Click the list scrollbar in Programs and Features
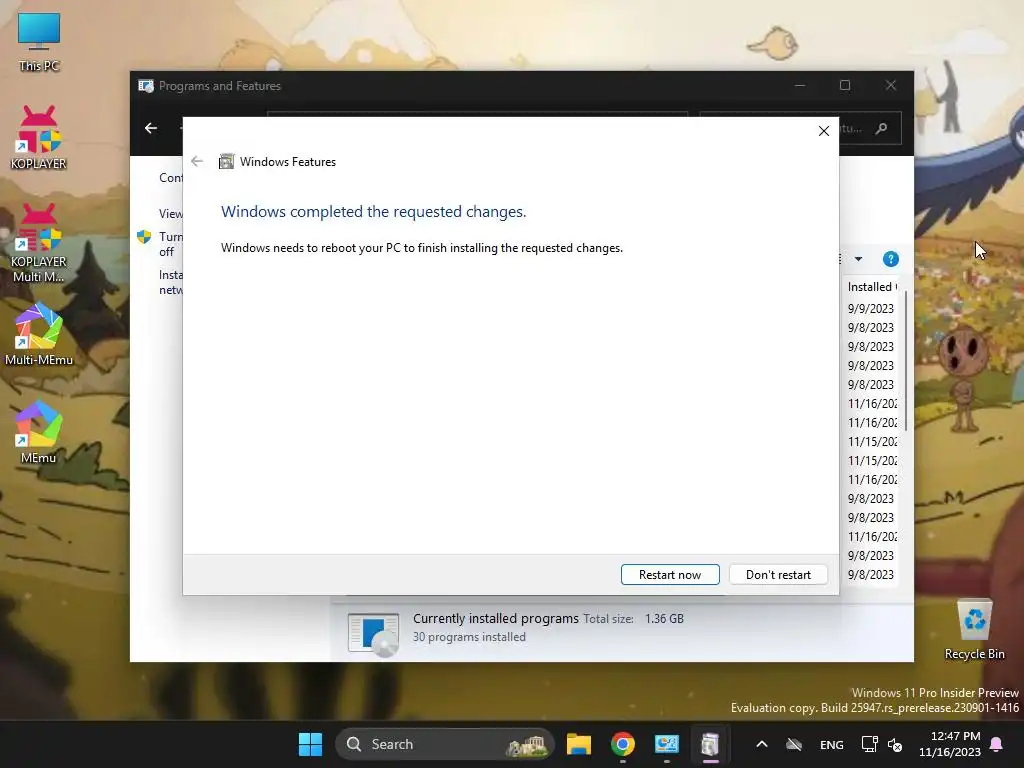 (906, 360)
